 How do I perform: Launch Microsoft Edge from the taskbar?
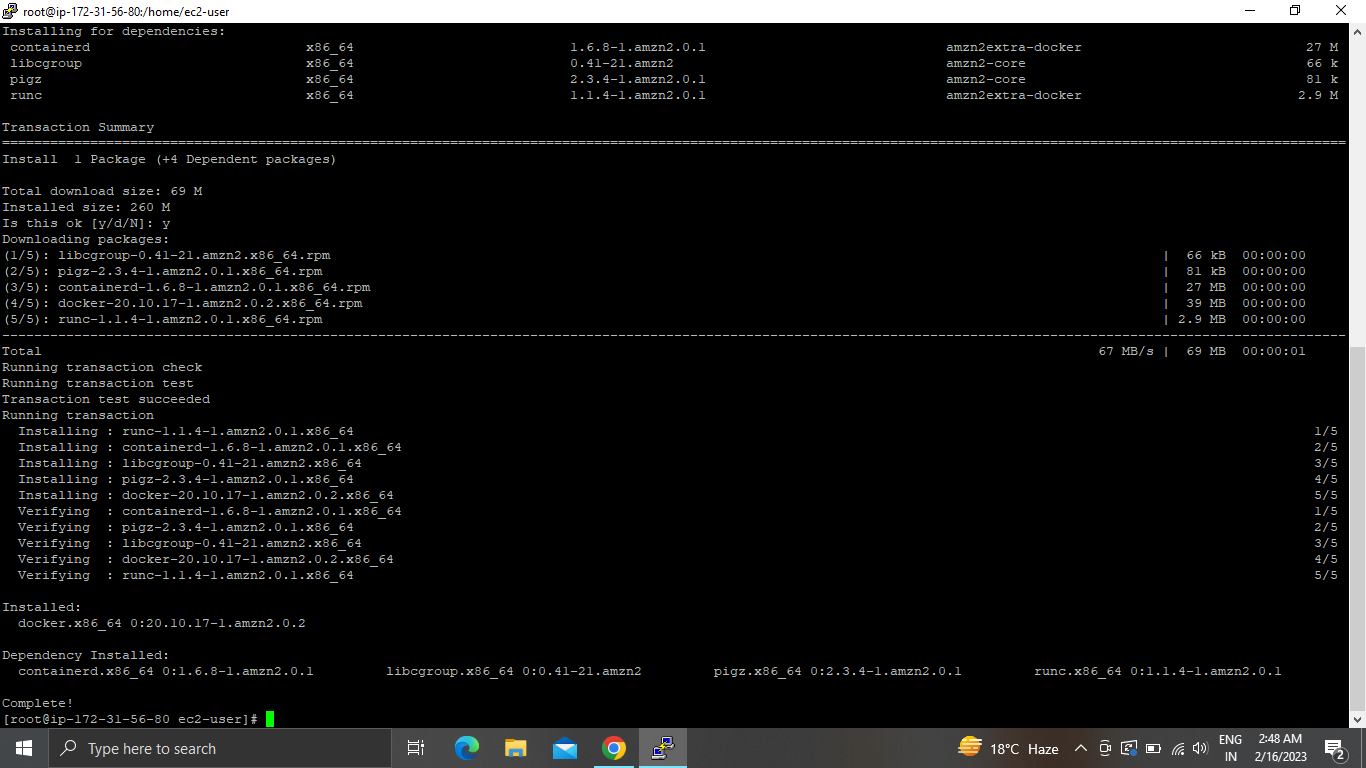467,748
